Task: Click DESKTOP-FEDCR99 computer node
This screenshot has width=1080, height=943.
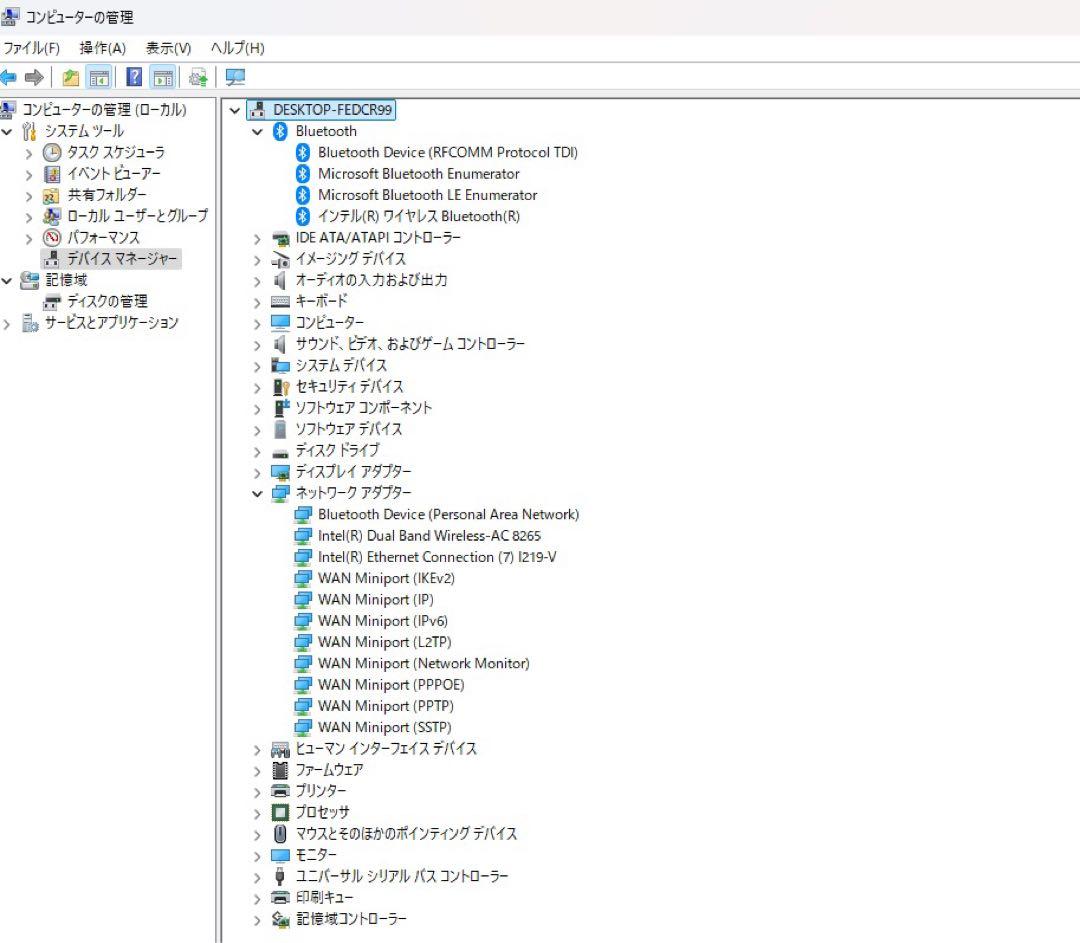Action: pyautogui.click(x=320, y=110)
